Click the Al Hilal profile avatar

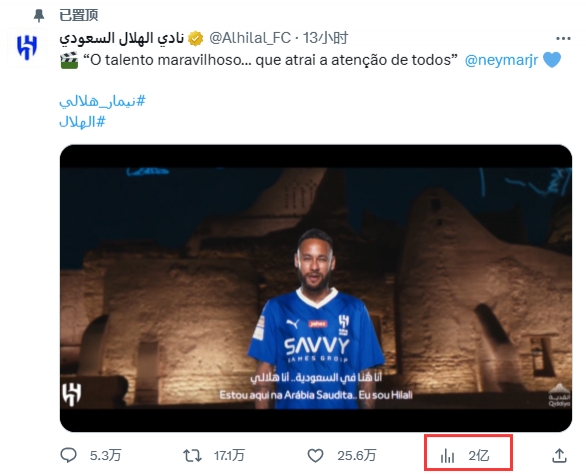click(27, 47)
